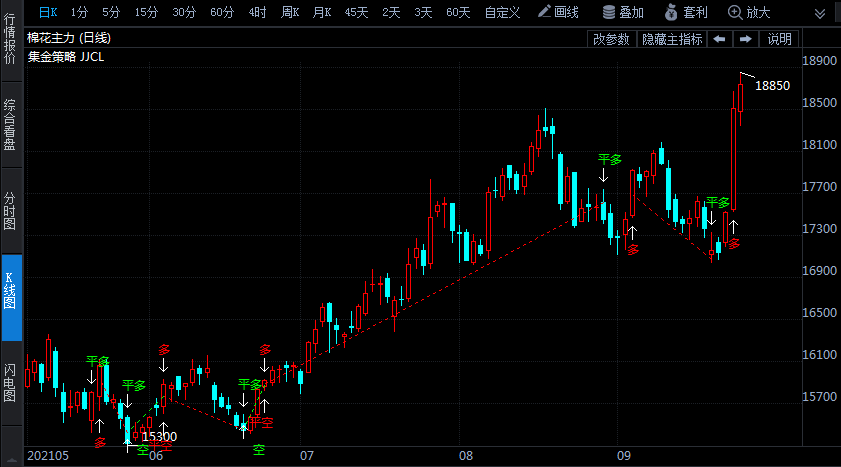The height and width of the screenshot is (467, 841).
Task: Switch to the 60天 period
Action: 458,12
